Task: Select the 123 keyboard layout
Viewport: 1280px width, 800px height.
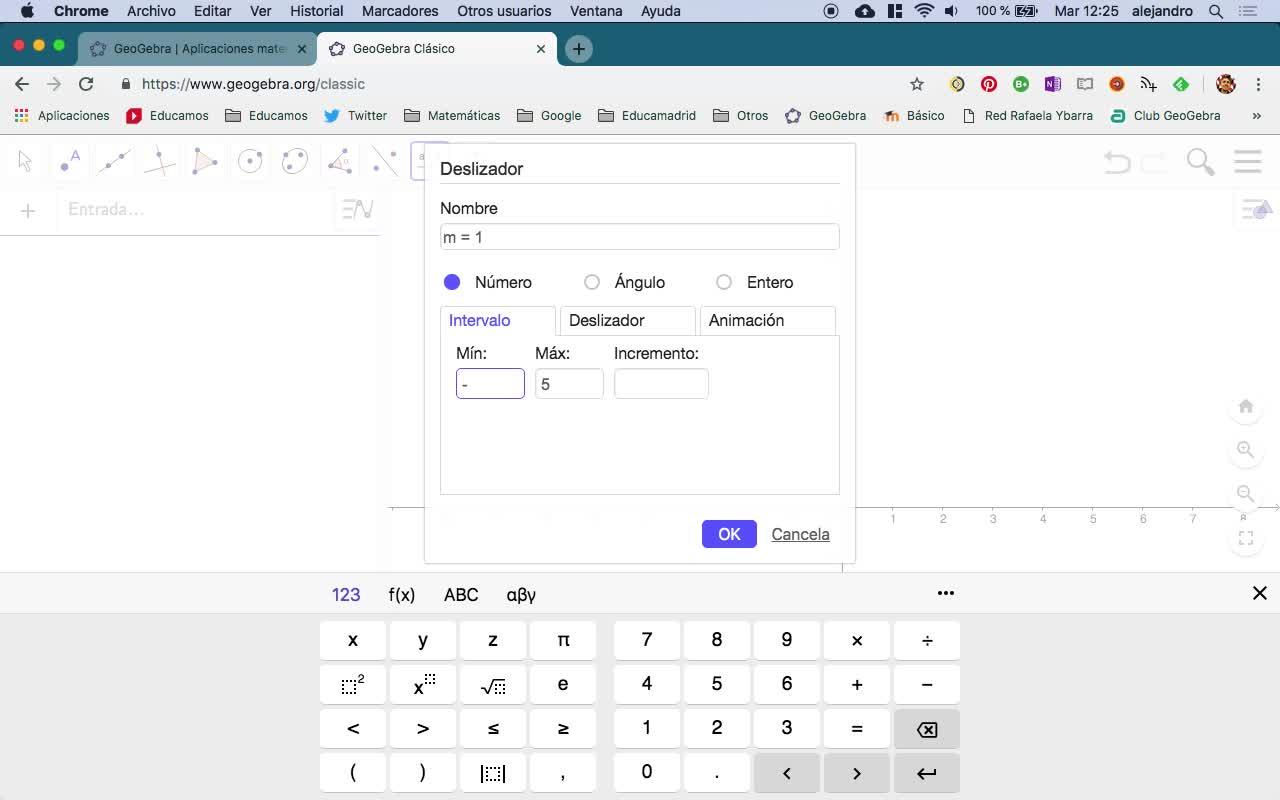Action: point(346,595)
